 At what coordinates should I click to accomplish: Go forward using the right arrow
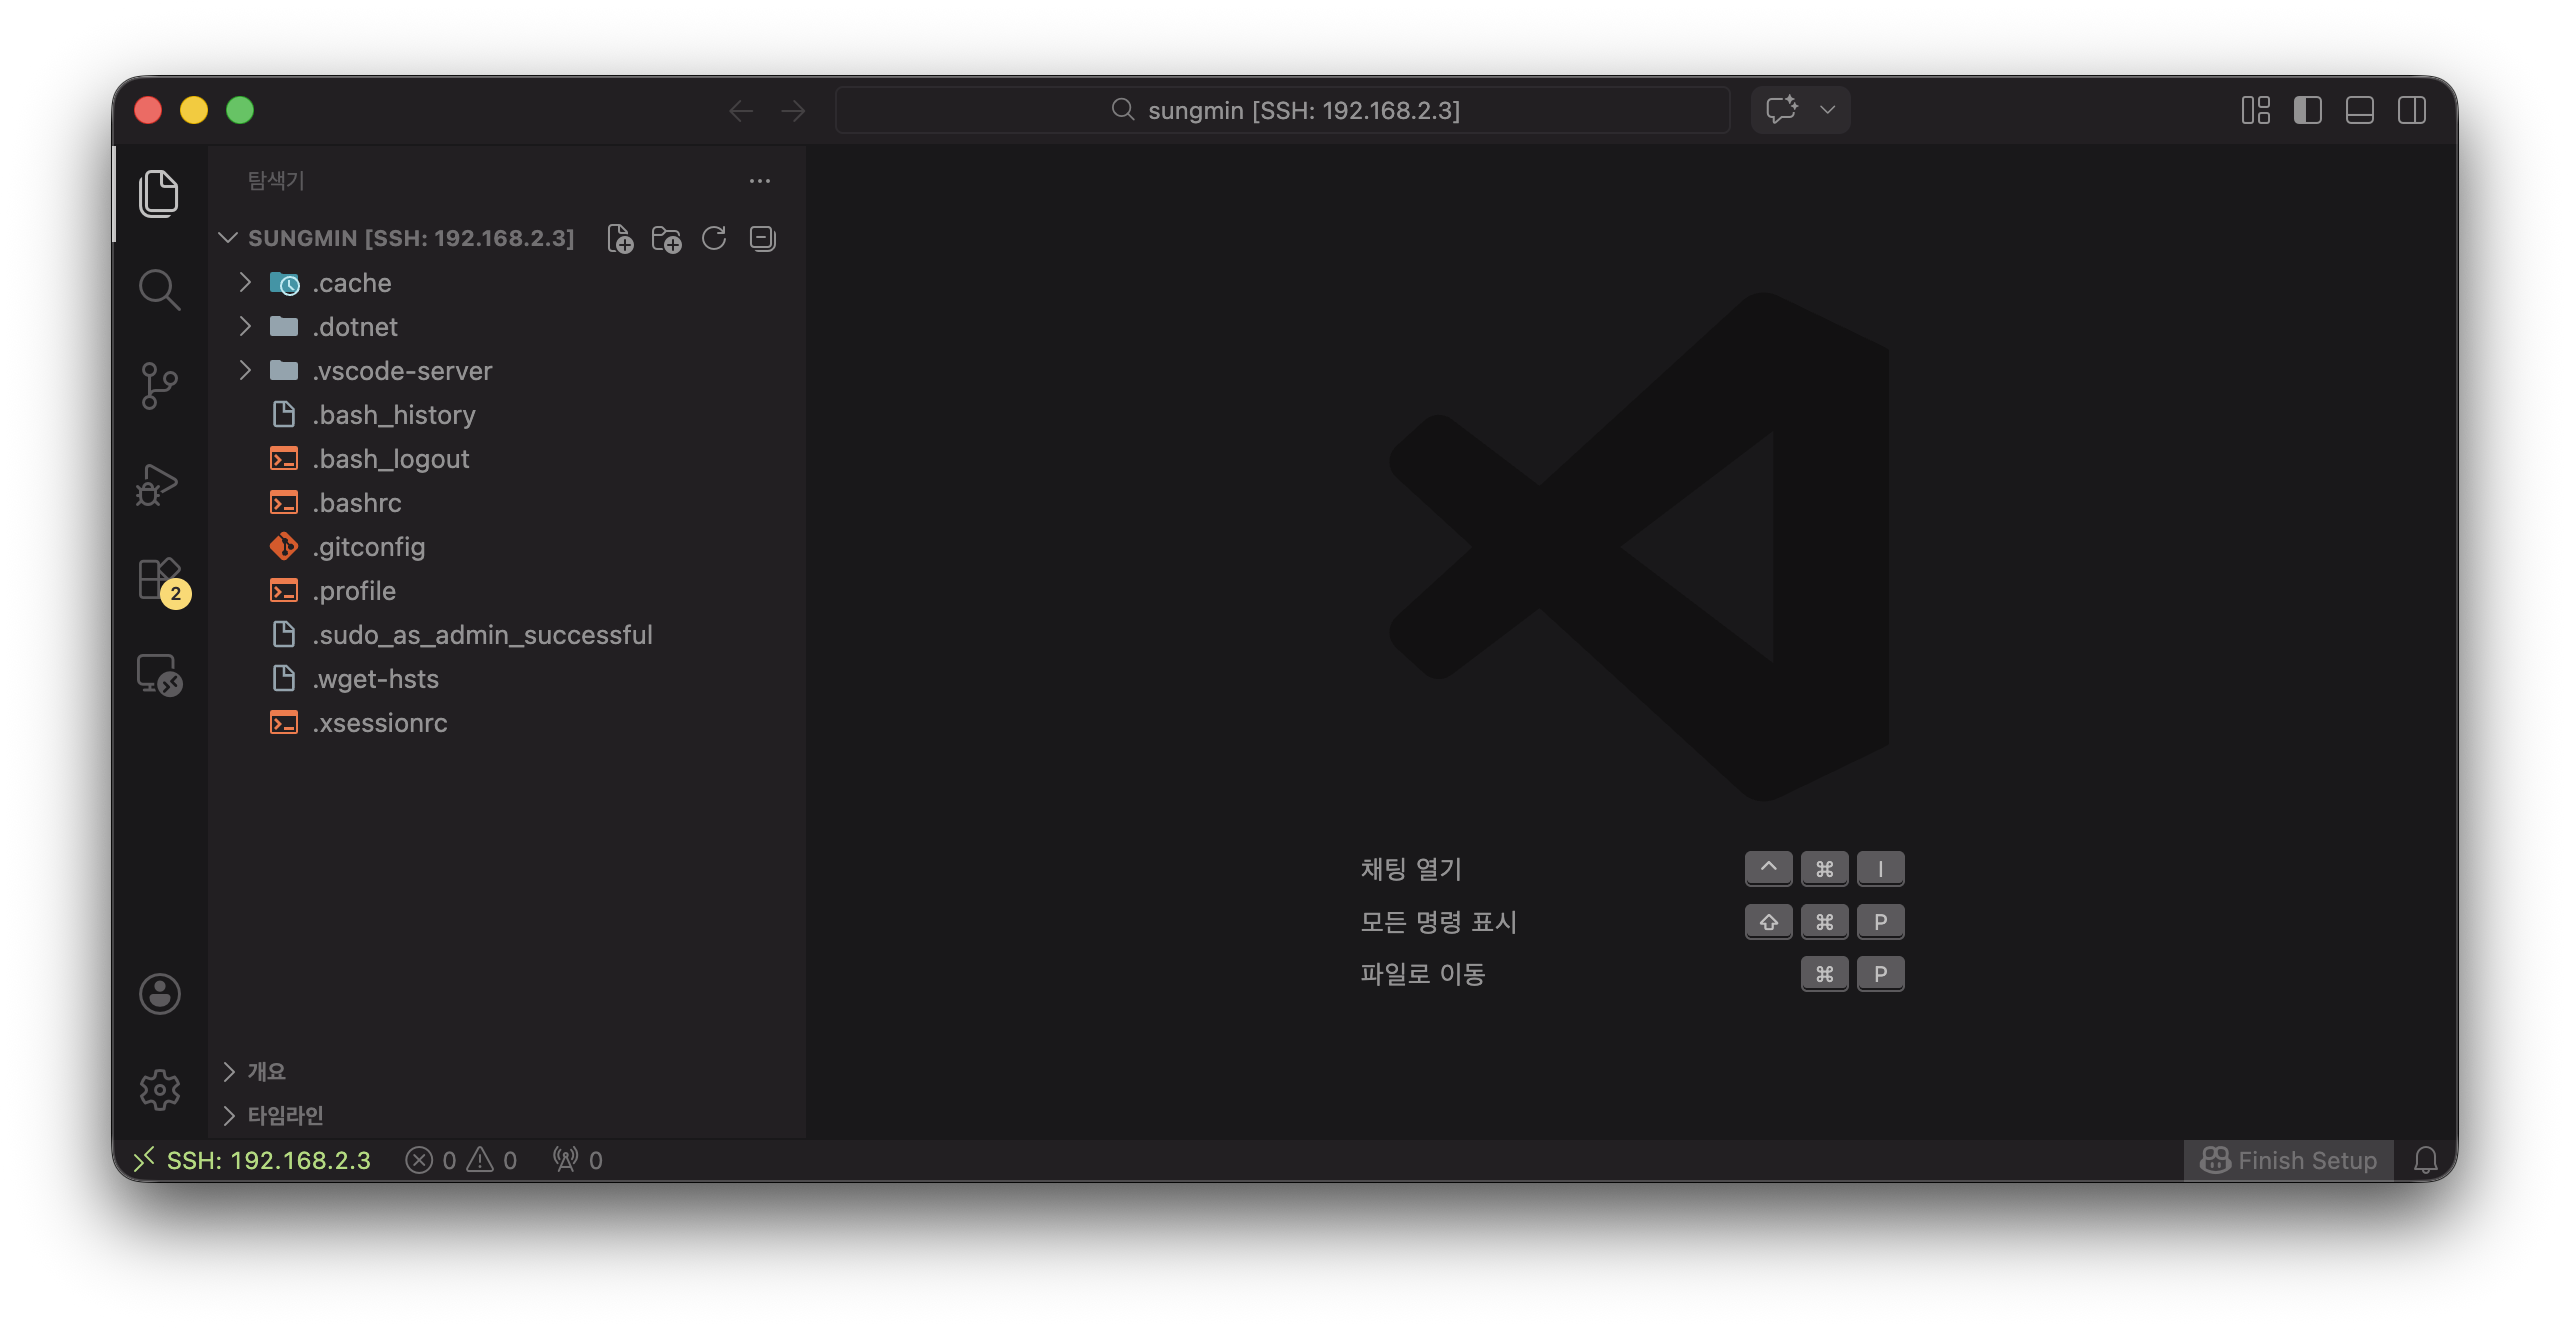click(x=793, y=111)
